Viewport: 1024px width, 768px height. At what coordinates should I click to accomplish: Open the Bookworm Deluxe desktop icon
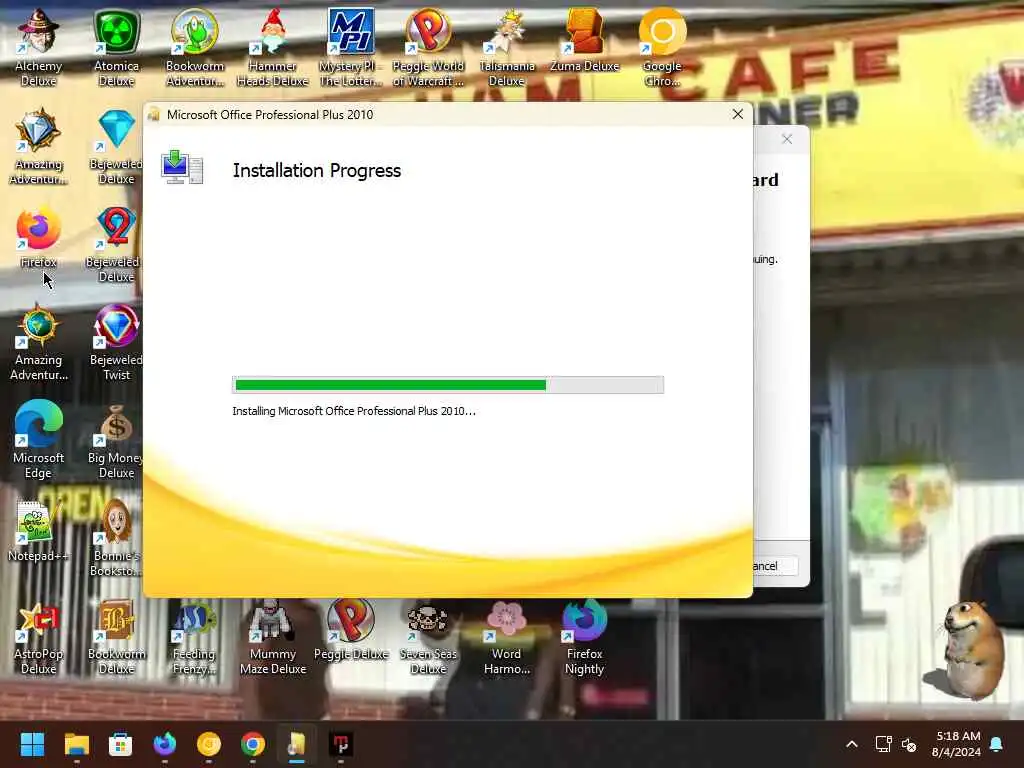pos(116,635)
